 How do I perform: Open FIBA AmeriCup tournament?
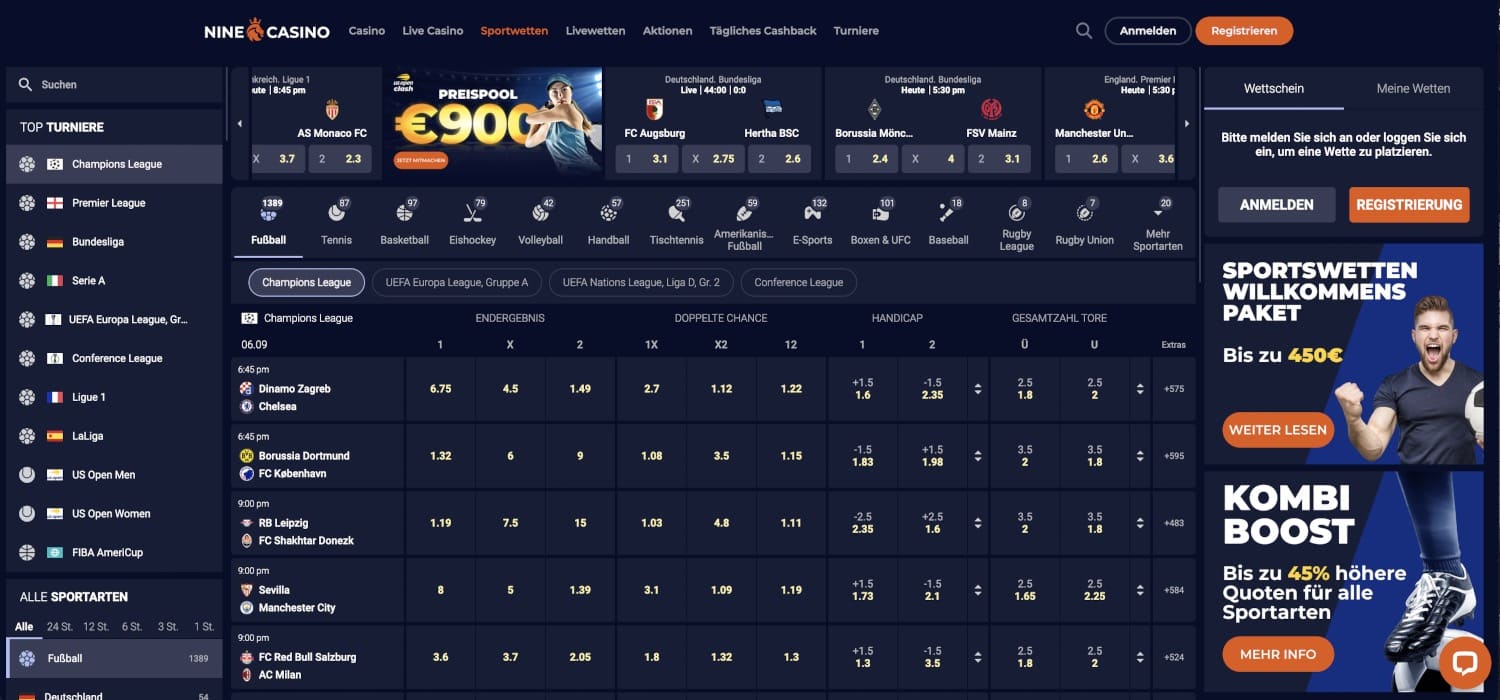[x=114, y=553]
